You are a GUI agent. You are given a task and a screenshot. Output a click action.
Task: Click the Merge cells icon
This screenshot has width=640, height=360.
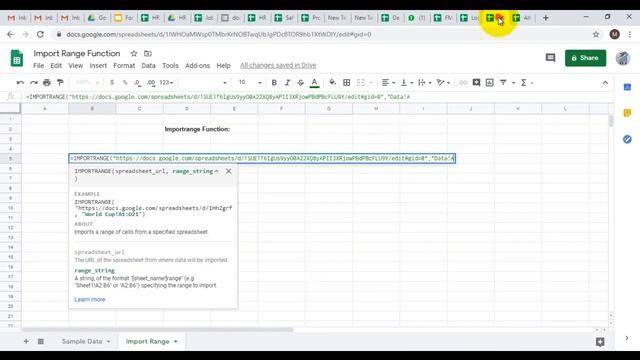(x=361, y=82)
